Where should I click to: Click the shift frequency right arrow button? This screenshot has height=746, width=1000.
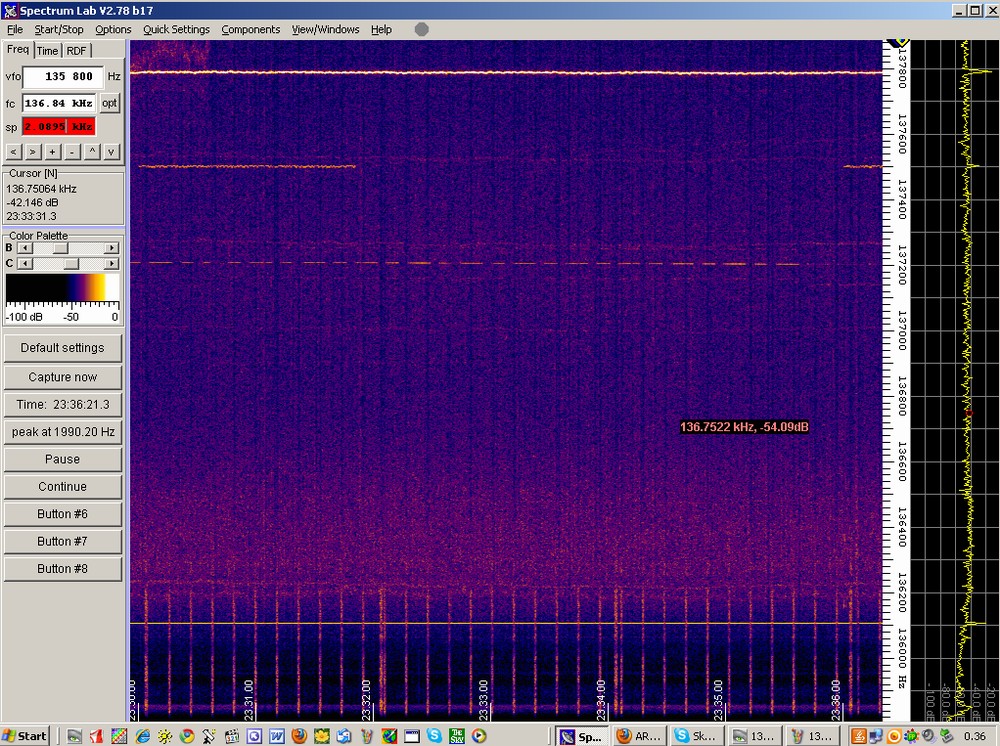tap(32, 152)
